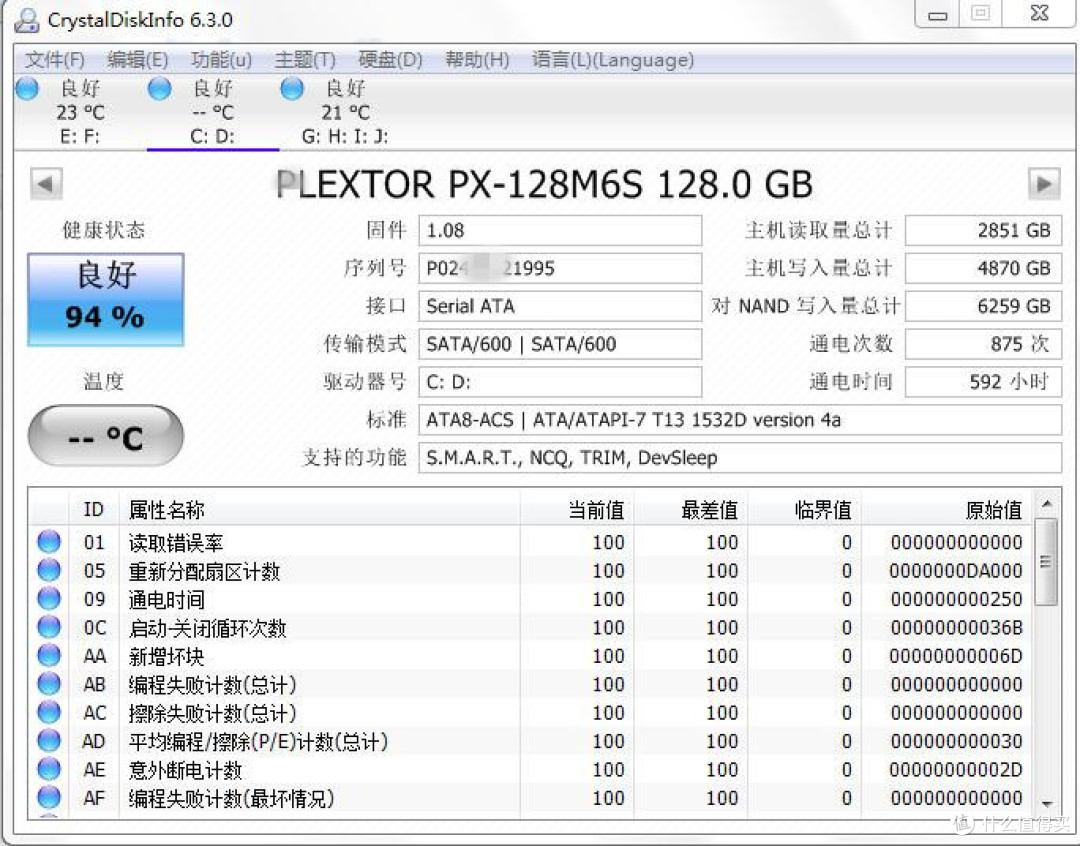Click status orb for attribute AB
The image size is (1080, 846).
pyautogui.click(x=49, y=683)
